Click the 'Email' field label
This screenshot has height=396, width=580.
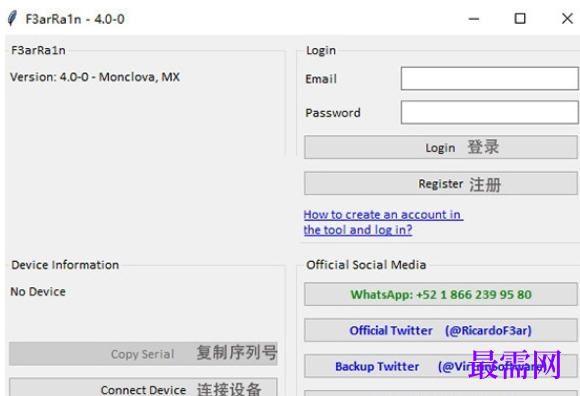click(x=321, y=79)
